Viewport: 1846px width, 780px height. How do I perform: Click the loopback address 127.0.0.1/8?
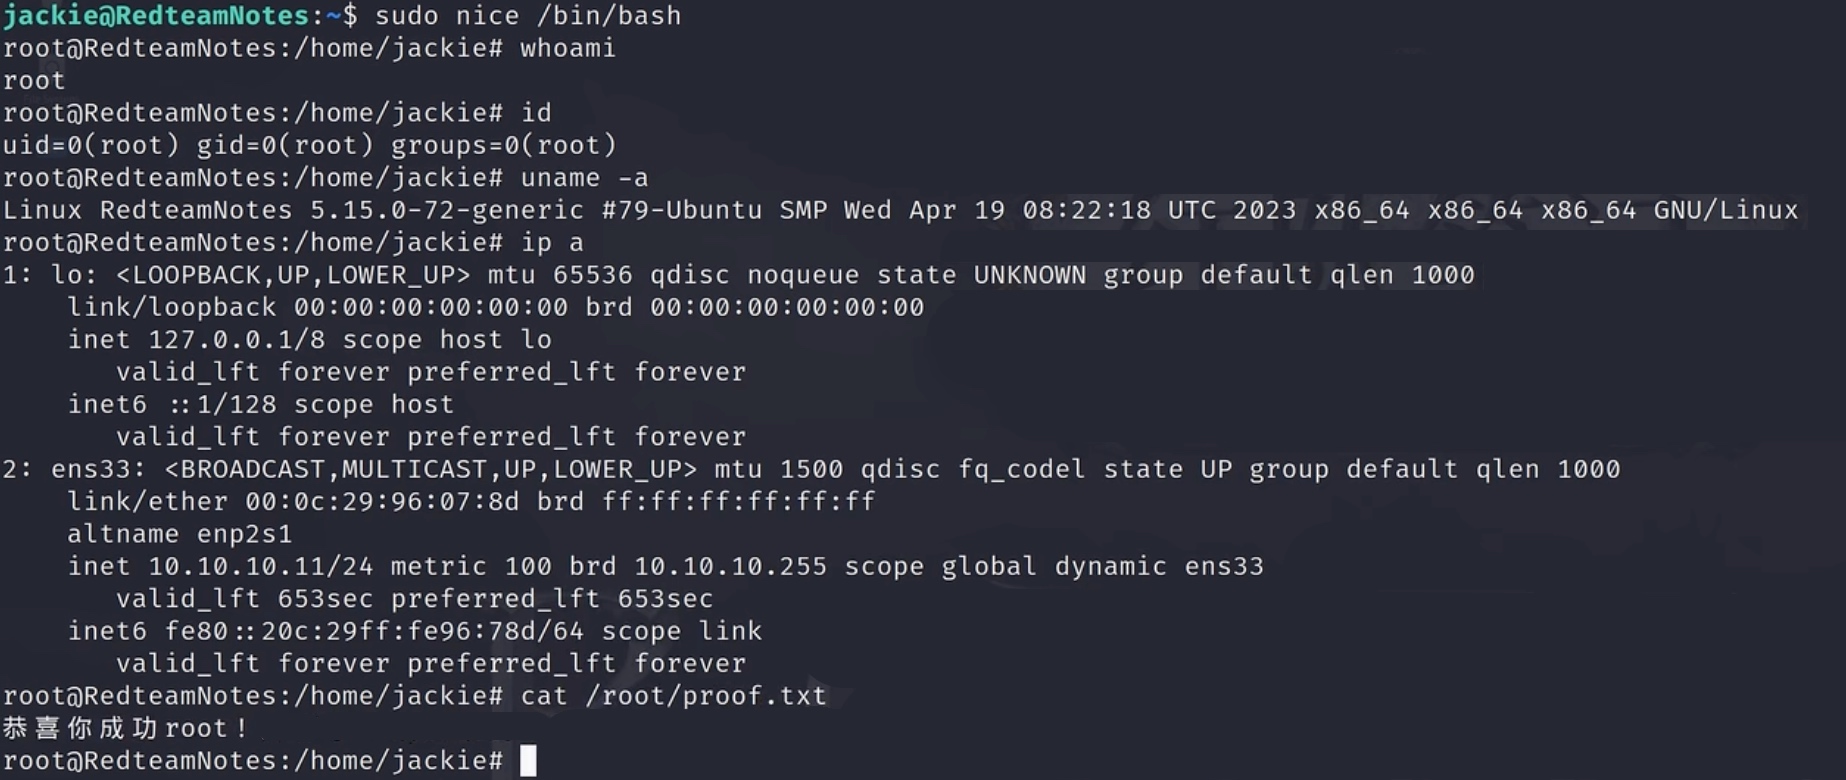click(x=236, y=340)
